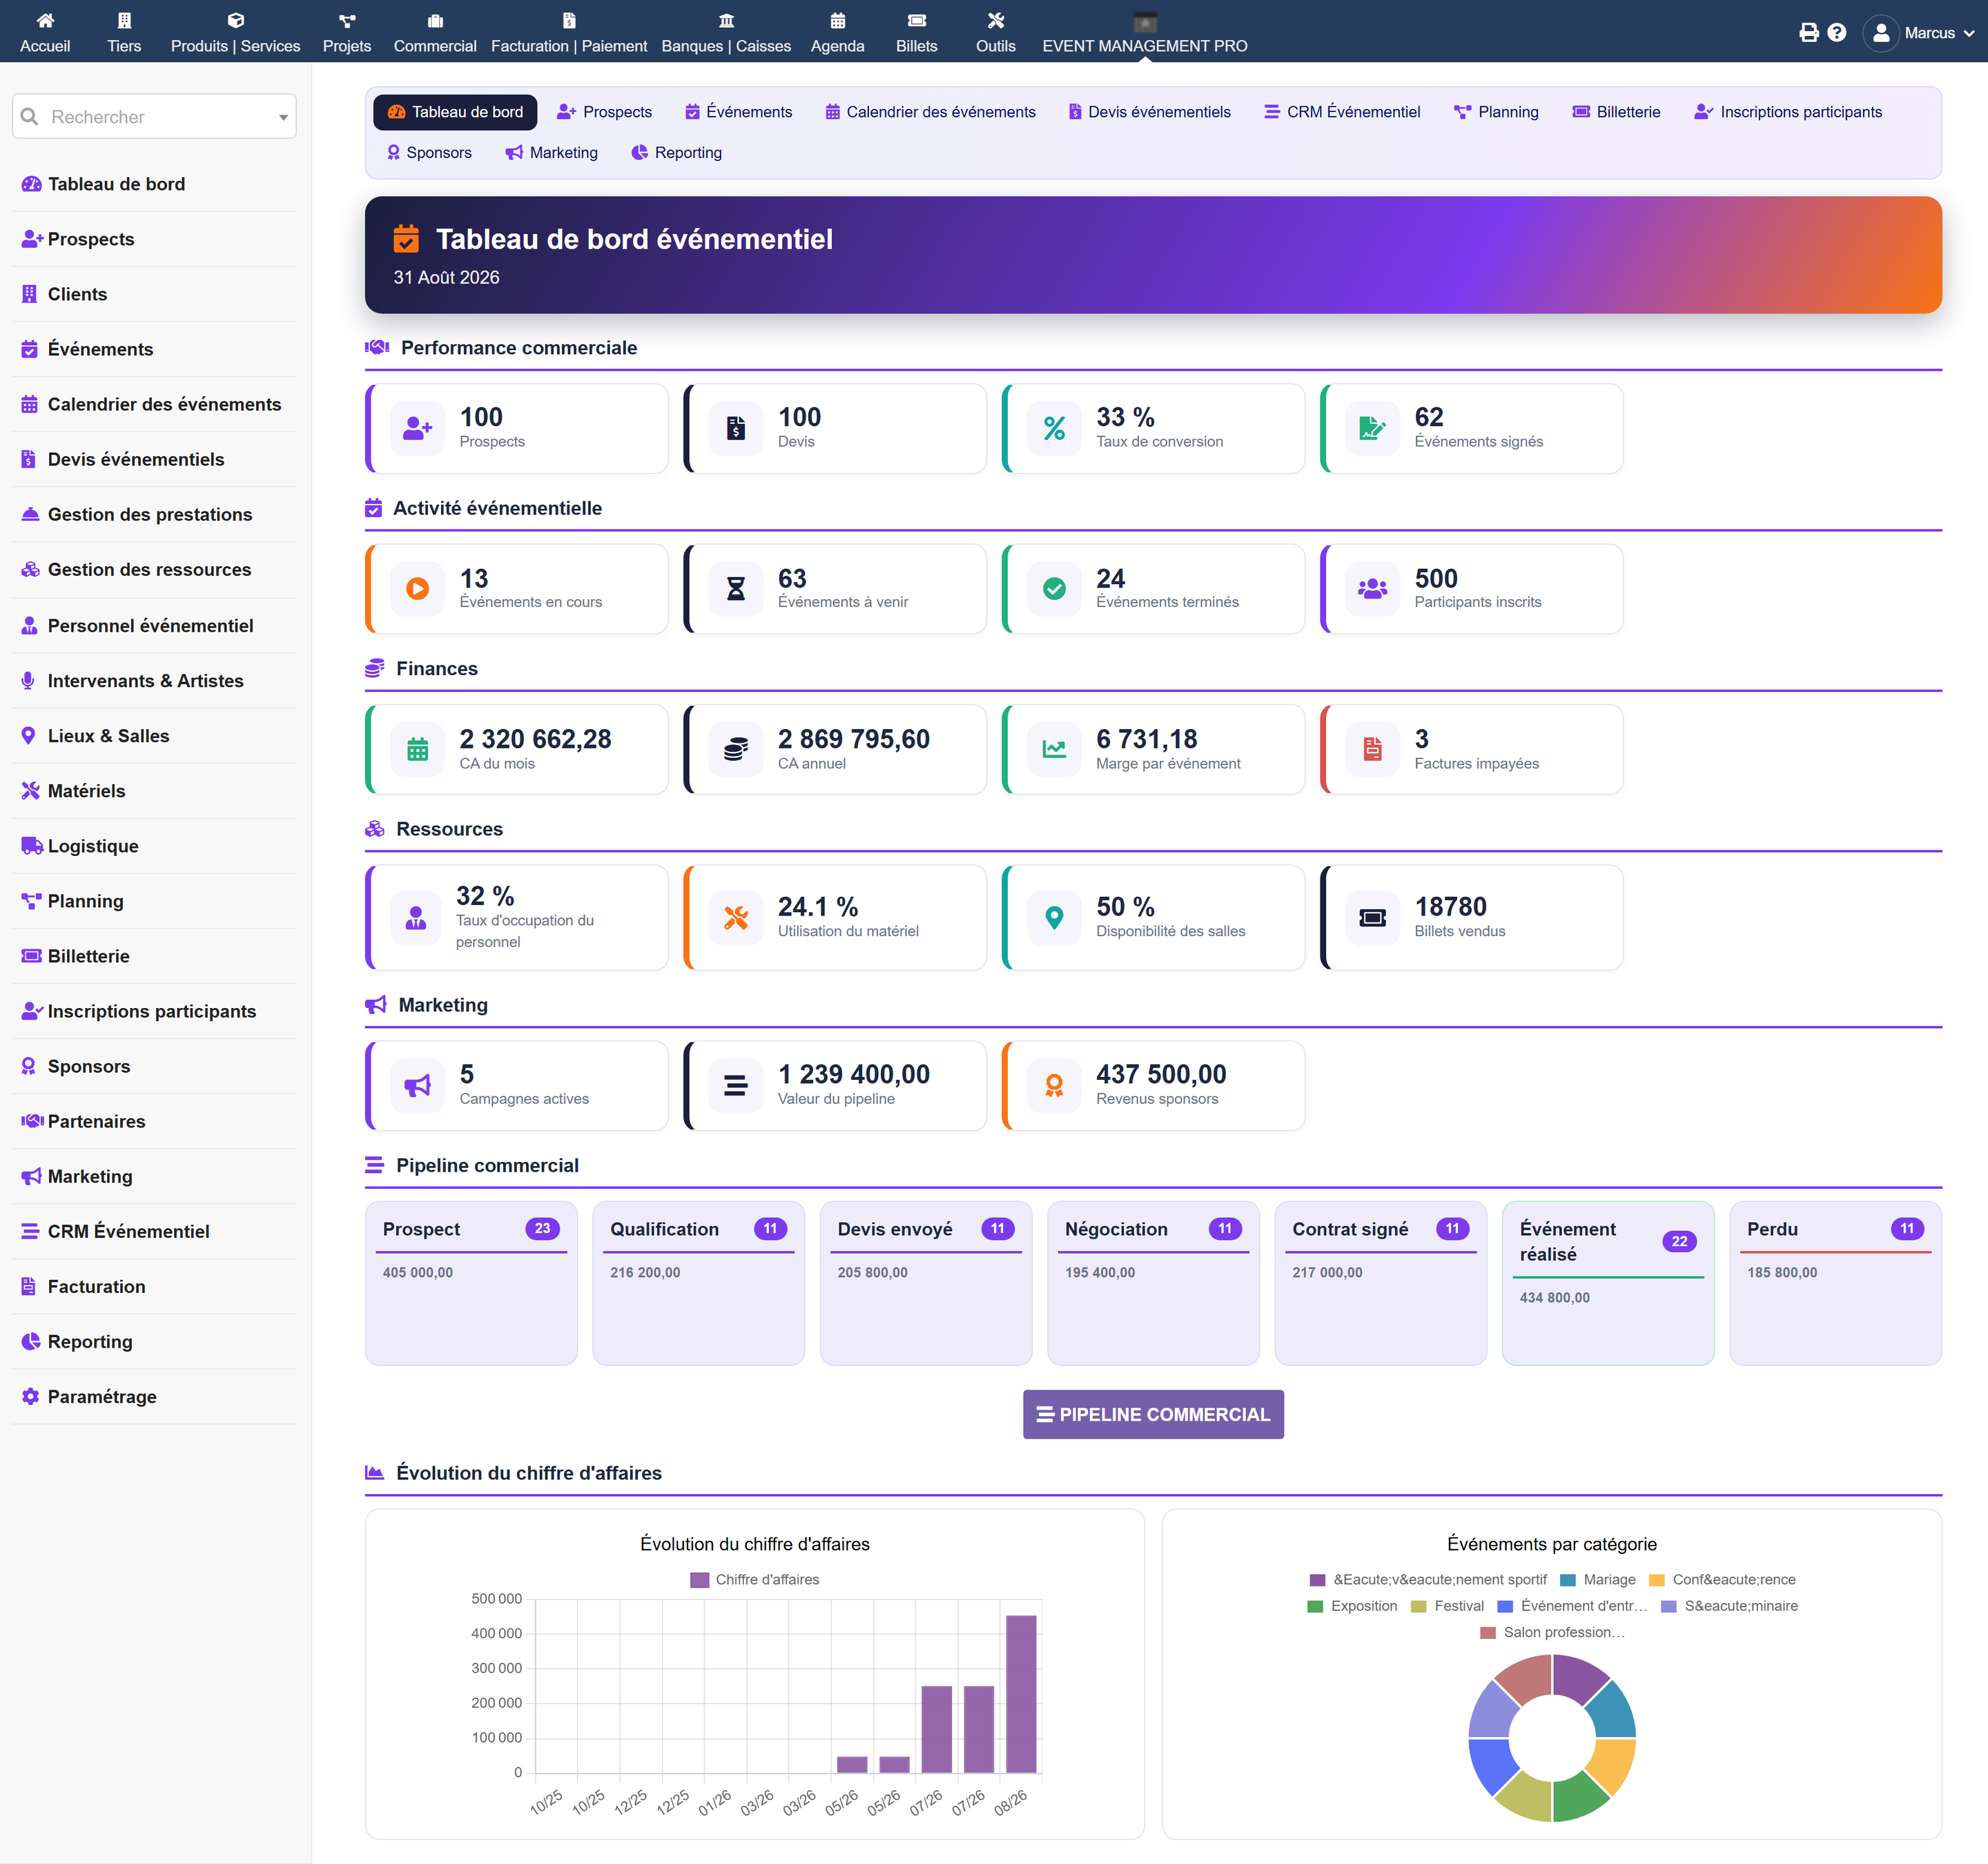1988x1864 pixels.
Task: Open the help question mark icon
Action: (x=1837, y=33)
